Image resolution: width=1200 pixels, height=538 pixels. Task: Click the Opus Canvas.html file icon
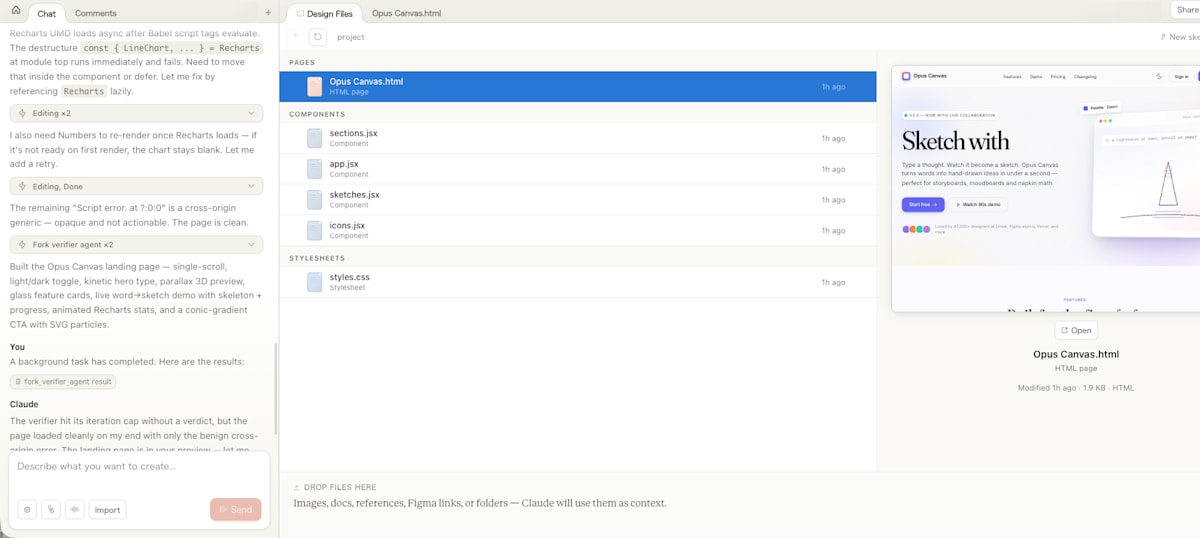(x=315, y=86)
